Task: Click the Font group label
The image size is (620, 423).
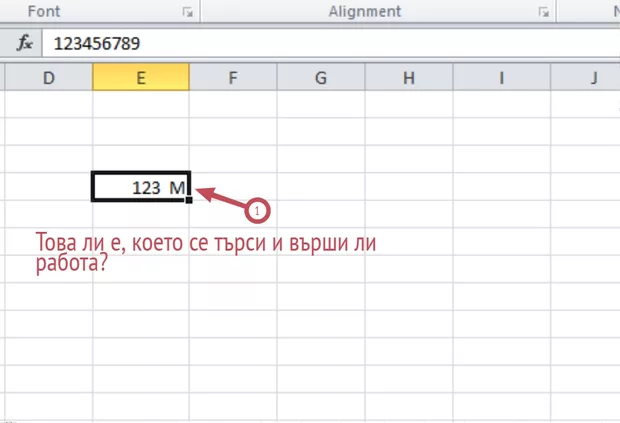Action: tap(43, 11)
